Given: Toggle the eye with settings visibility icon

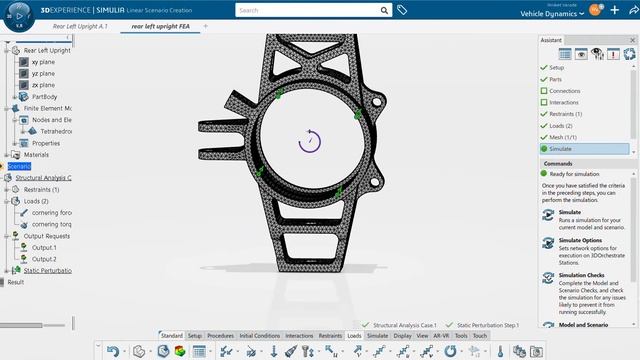Looking at the screenshot, I should 597,54.
